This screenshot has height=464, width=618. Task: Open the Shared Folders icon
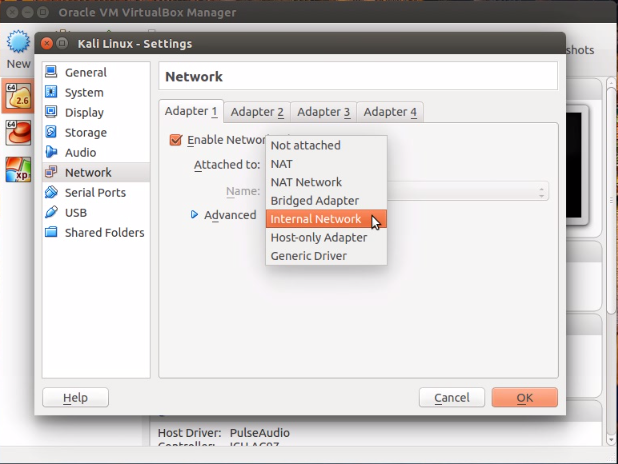[51, 232]
